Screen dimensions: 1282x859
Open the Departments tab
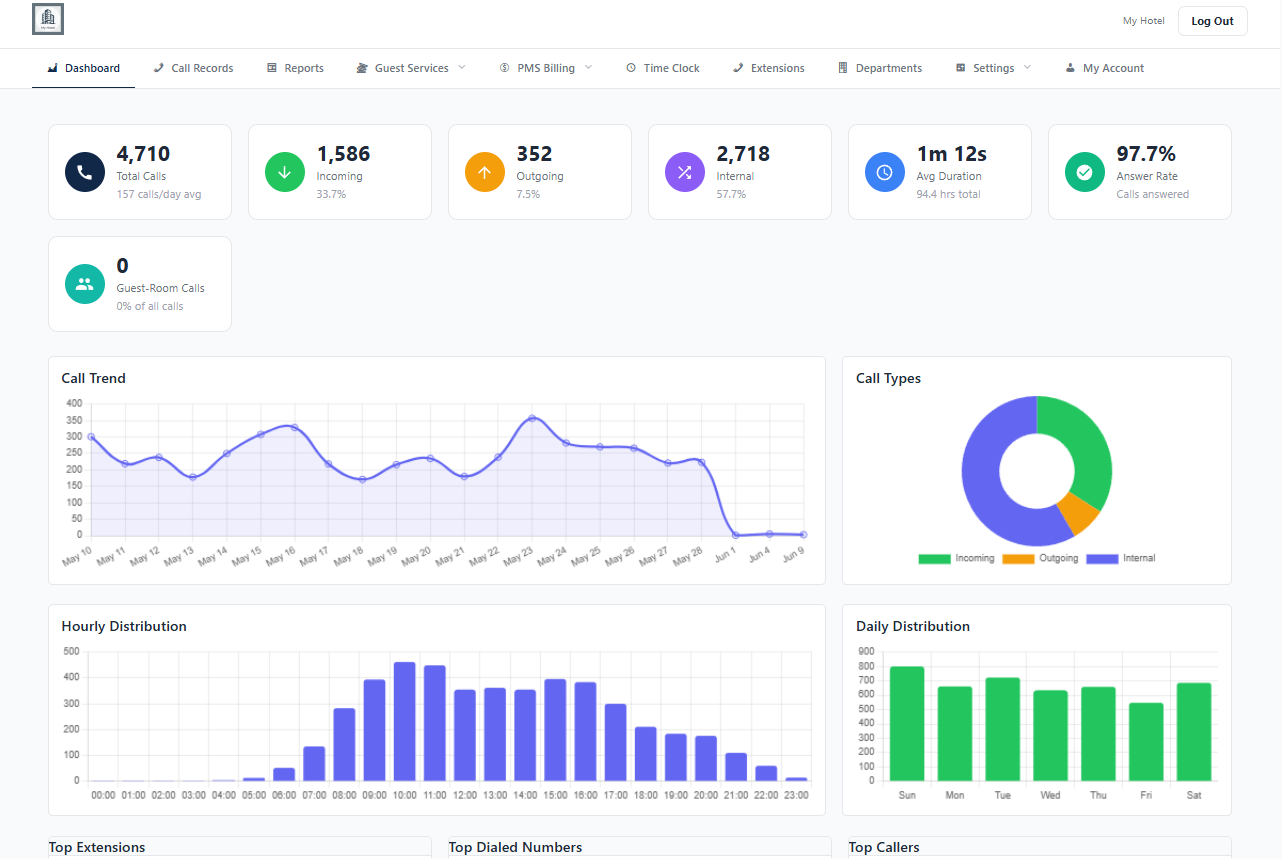880,68
